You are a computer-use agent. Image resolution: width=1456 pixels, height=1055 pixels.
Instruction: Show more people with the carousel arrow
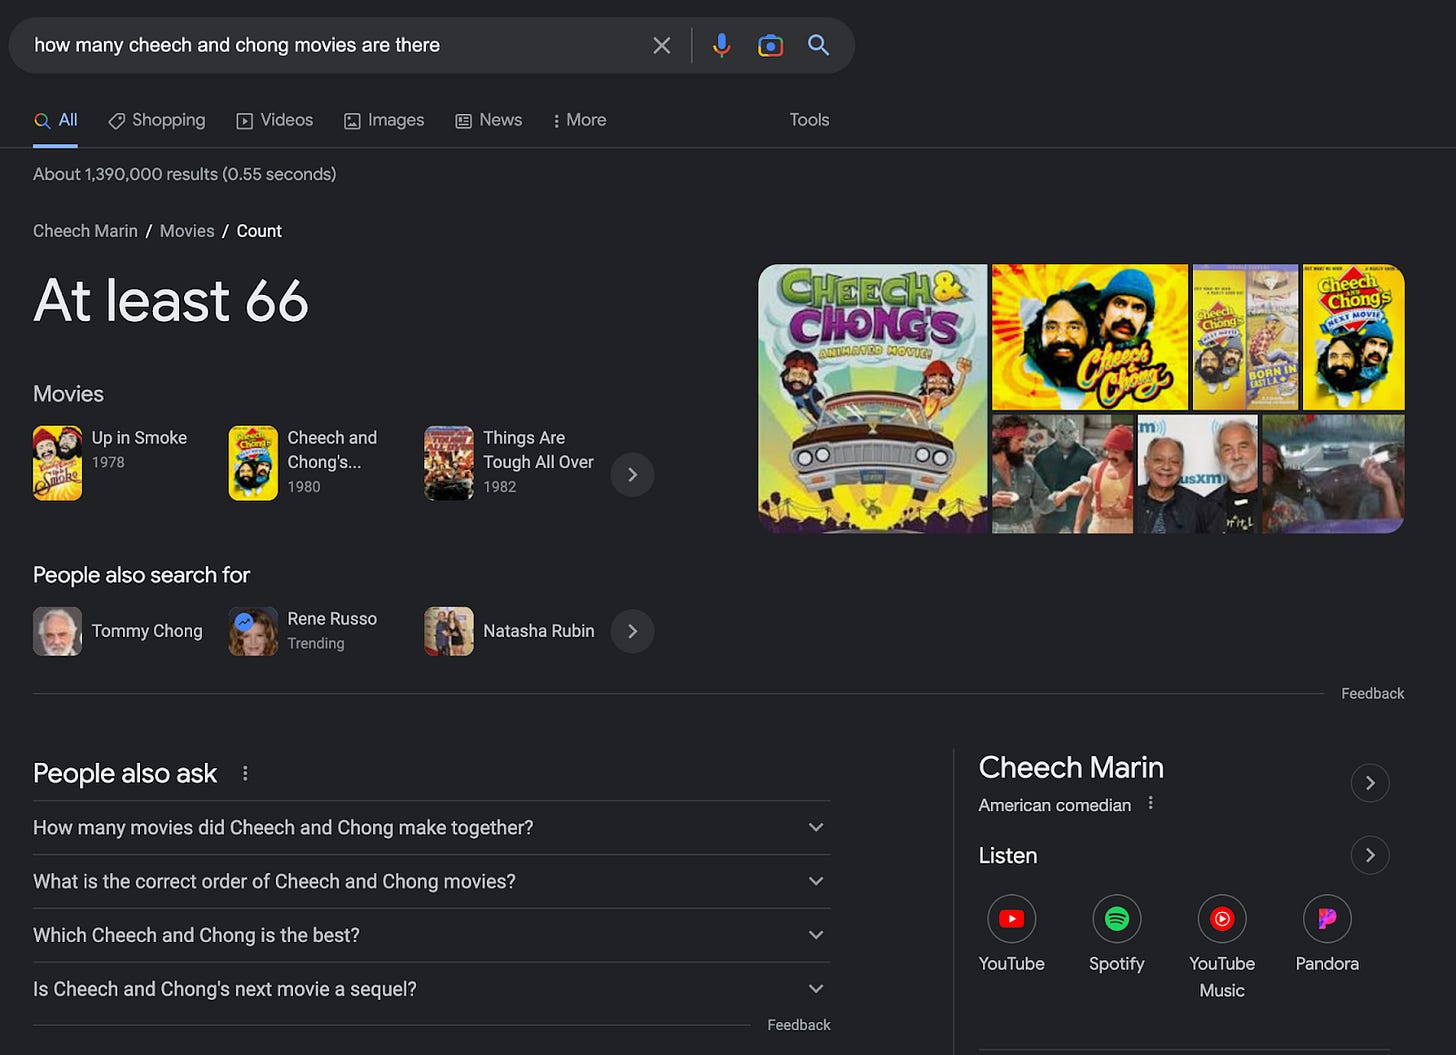(632, 631)
